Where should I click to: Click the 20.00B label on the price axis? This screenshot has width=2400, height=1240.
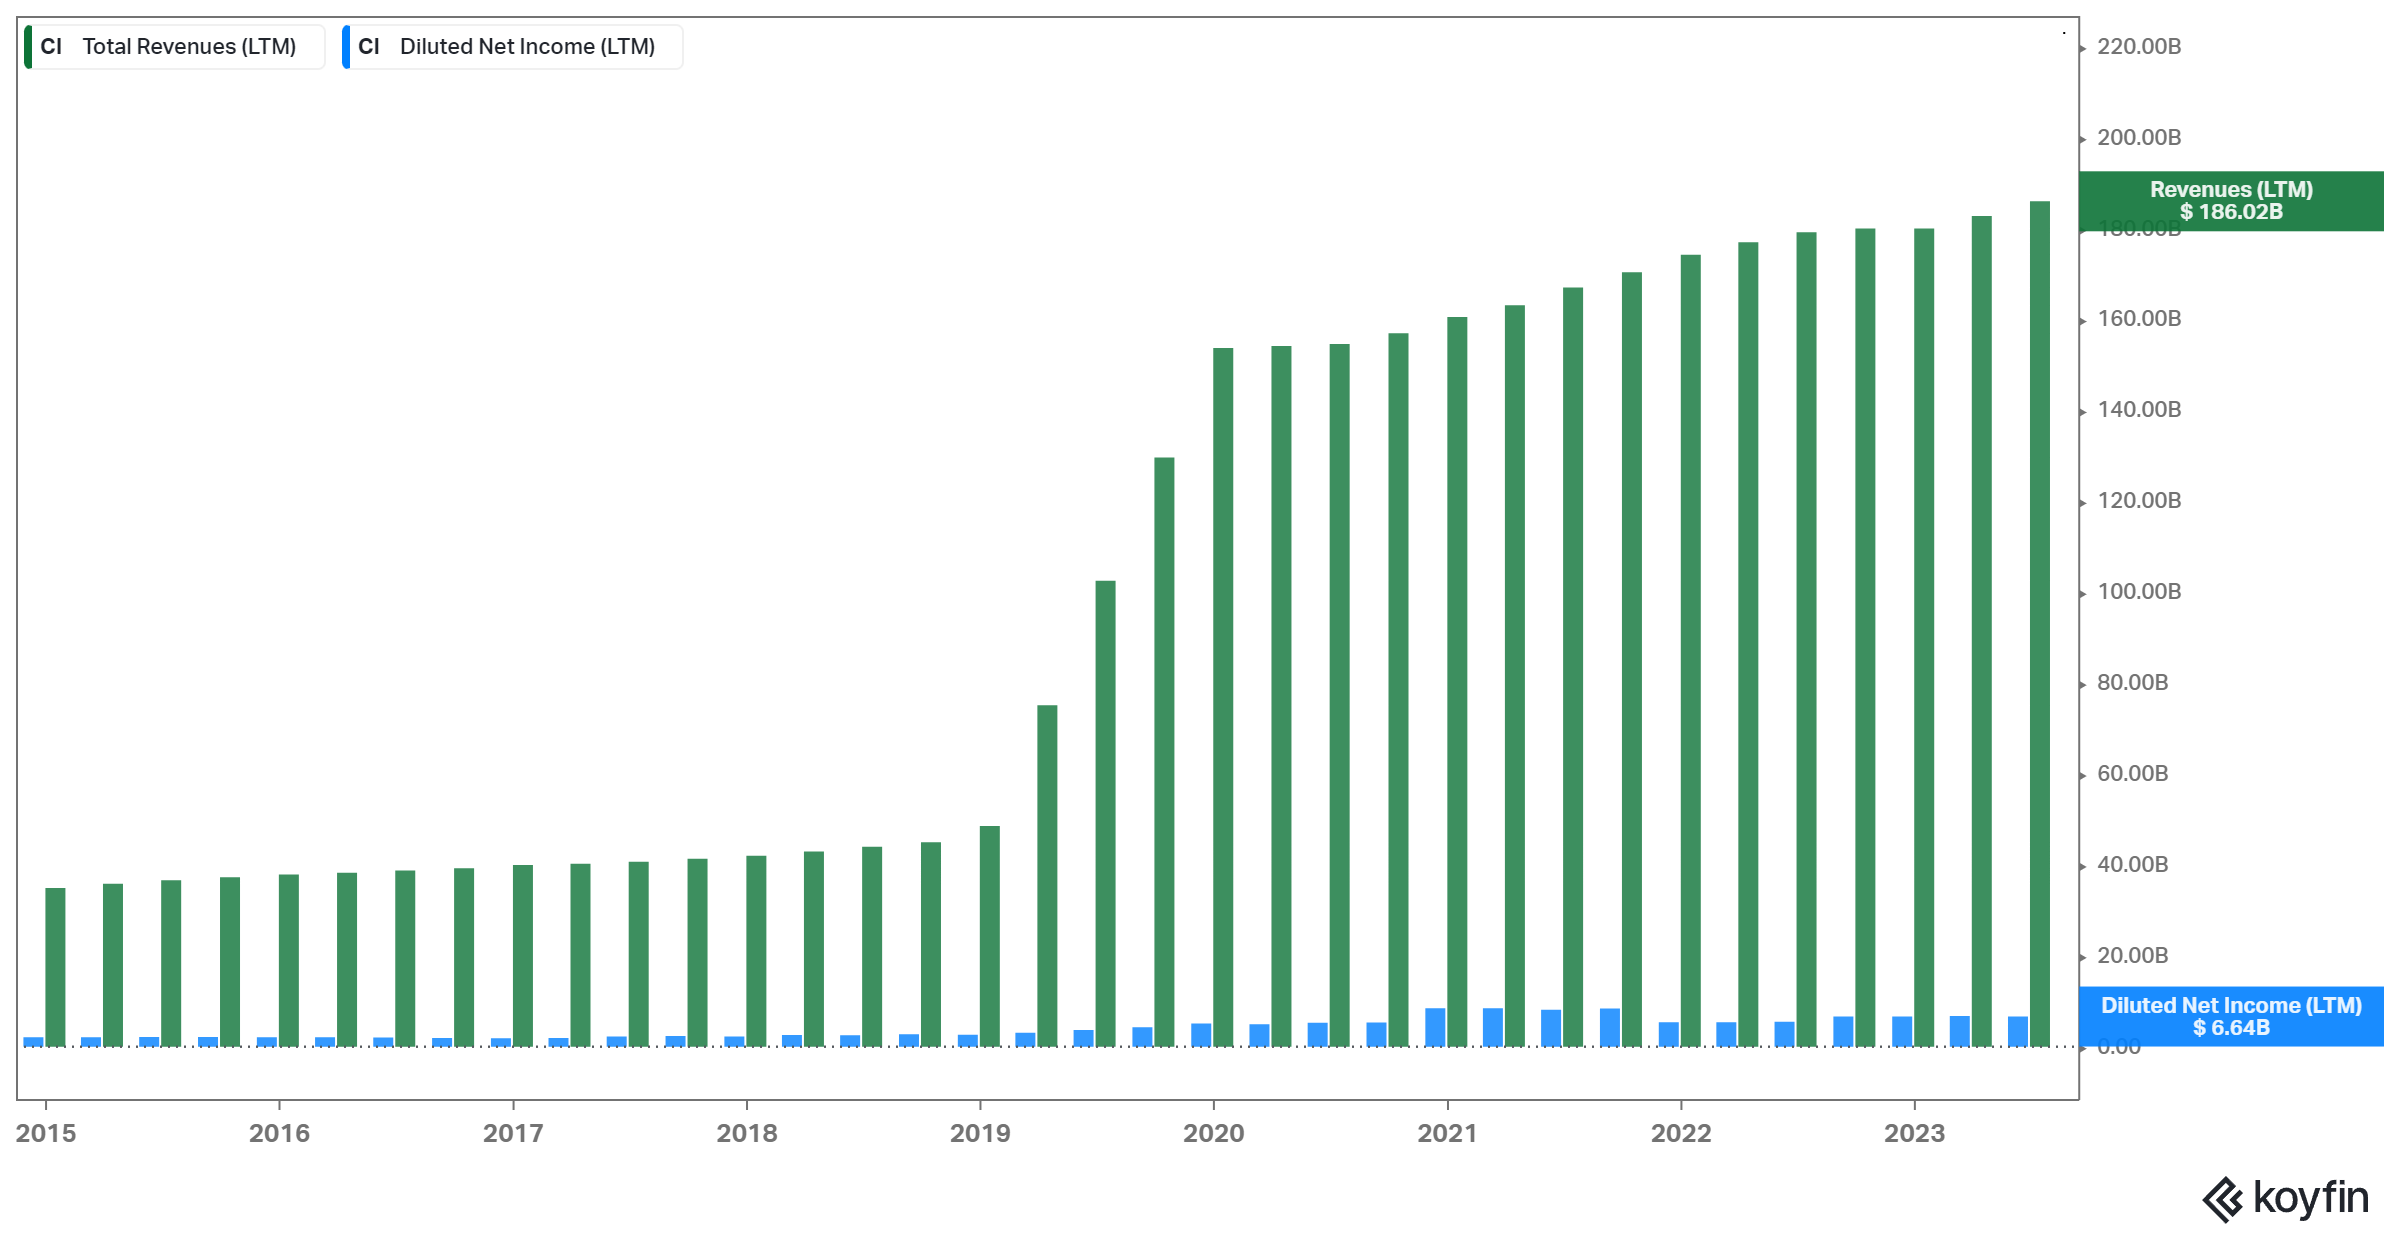[x=2132, y=956]
